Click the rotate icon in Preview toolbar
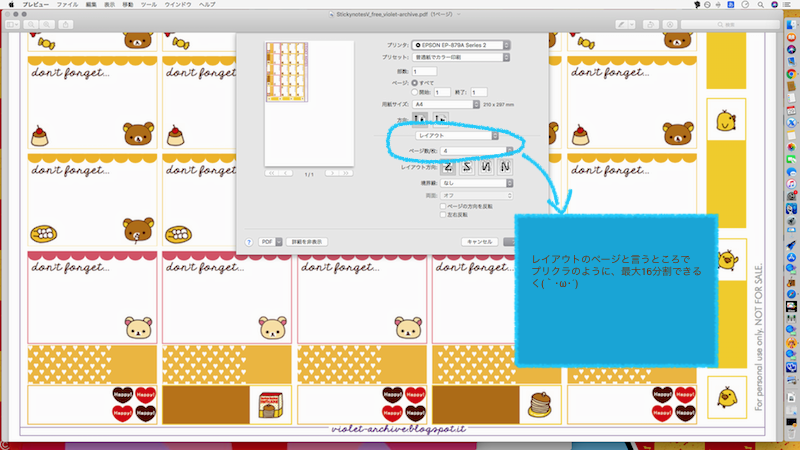This screenshot has width=800, height=450. pos(651,24)
